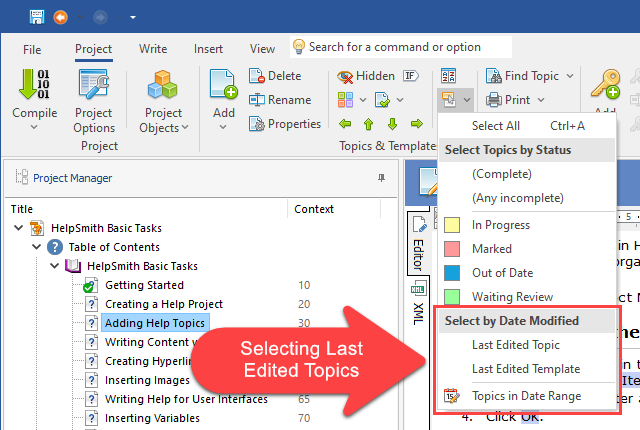Expand the Compile dropdown arrow
The height and width of the screenshot is (430, 640).
[34, 127]
